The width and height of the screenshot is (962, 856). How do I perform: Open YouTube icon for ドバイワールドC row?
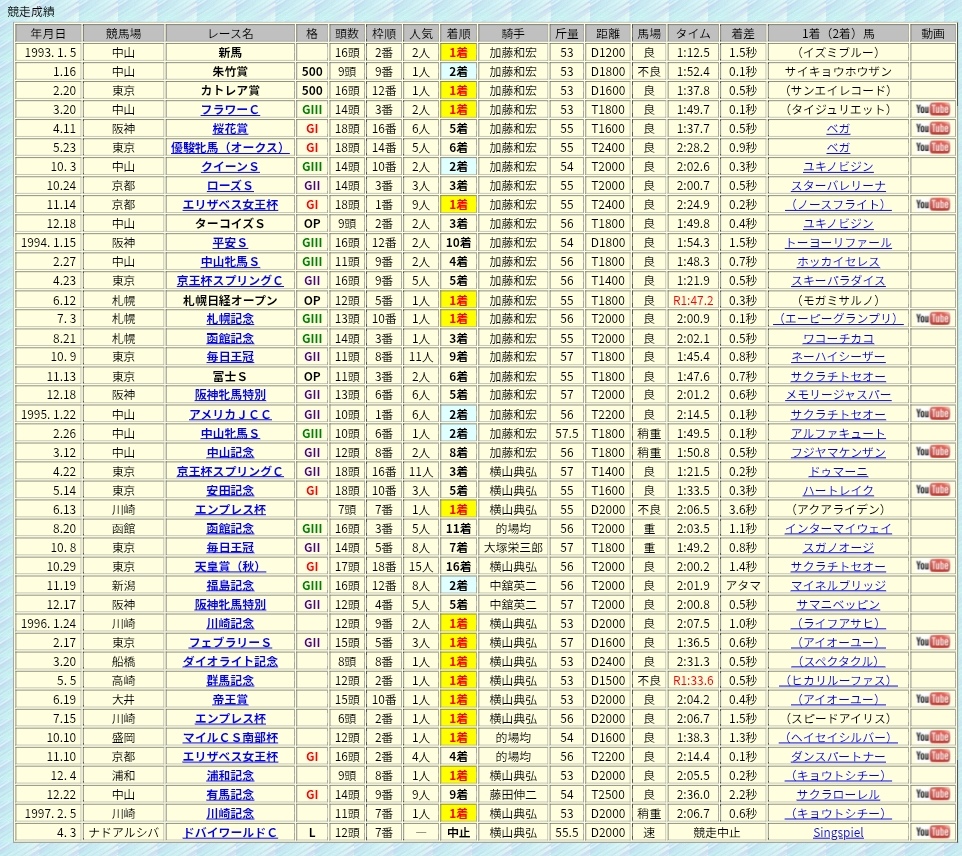[x=932, y=832]
